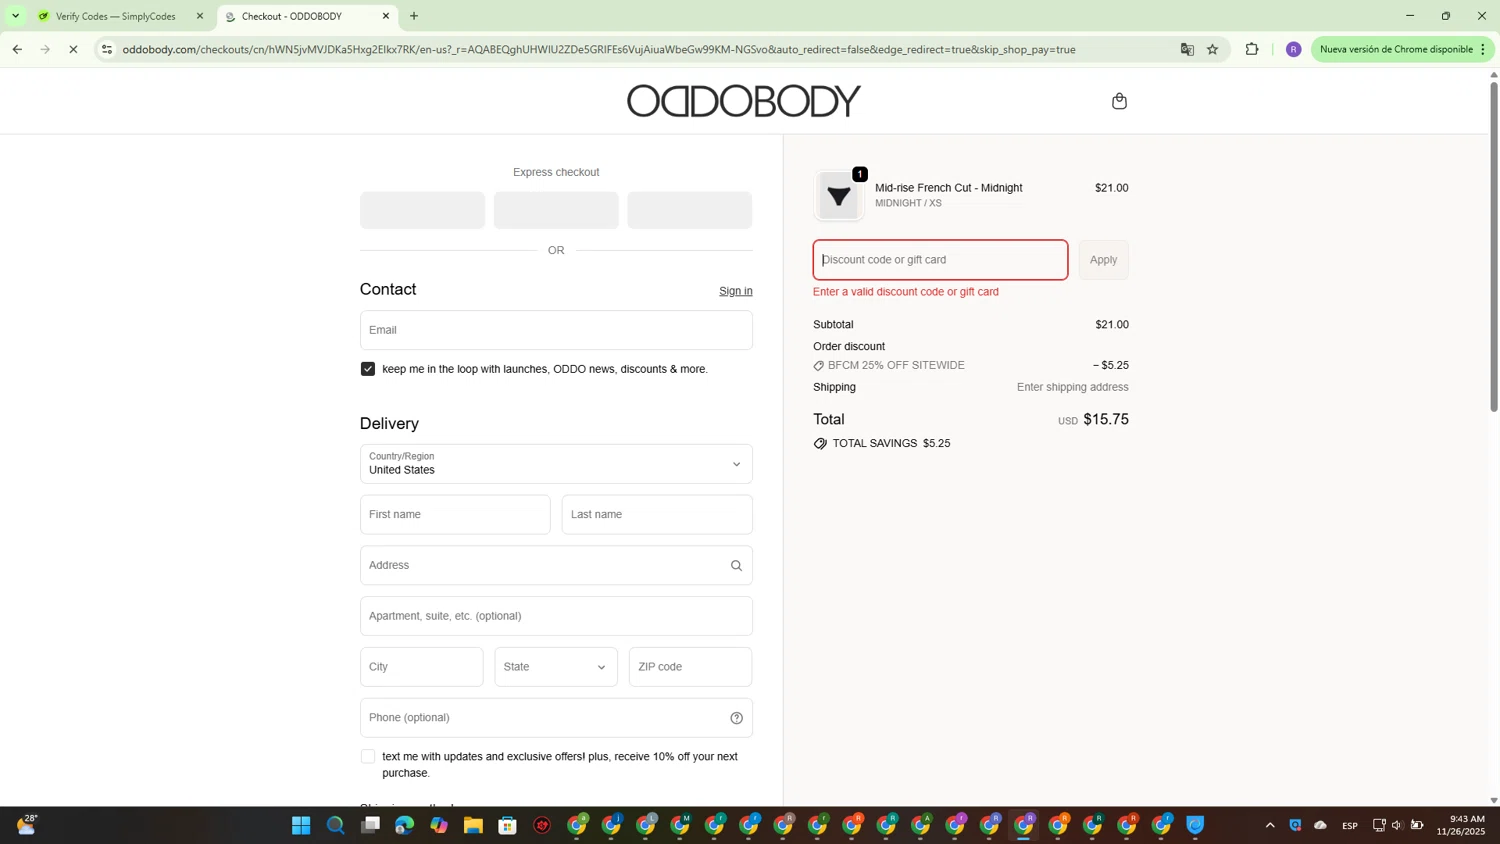Click the ODDOBODY logo
The width and height of the screenshot is (1500, 844).
tap(743, 101)
